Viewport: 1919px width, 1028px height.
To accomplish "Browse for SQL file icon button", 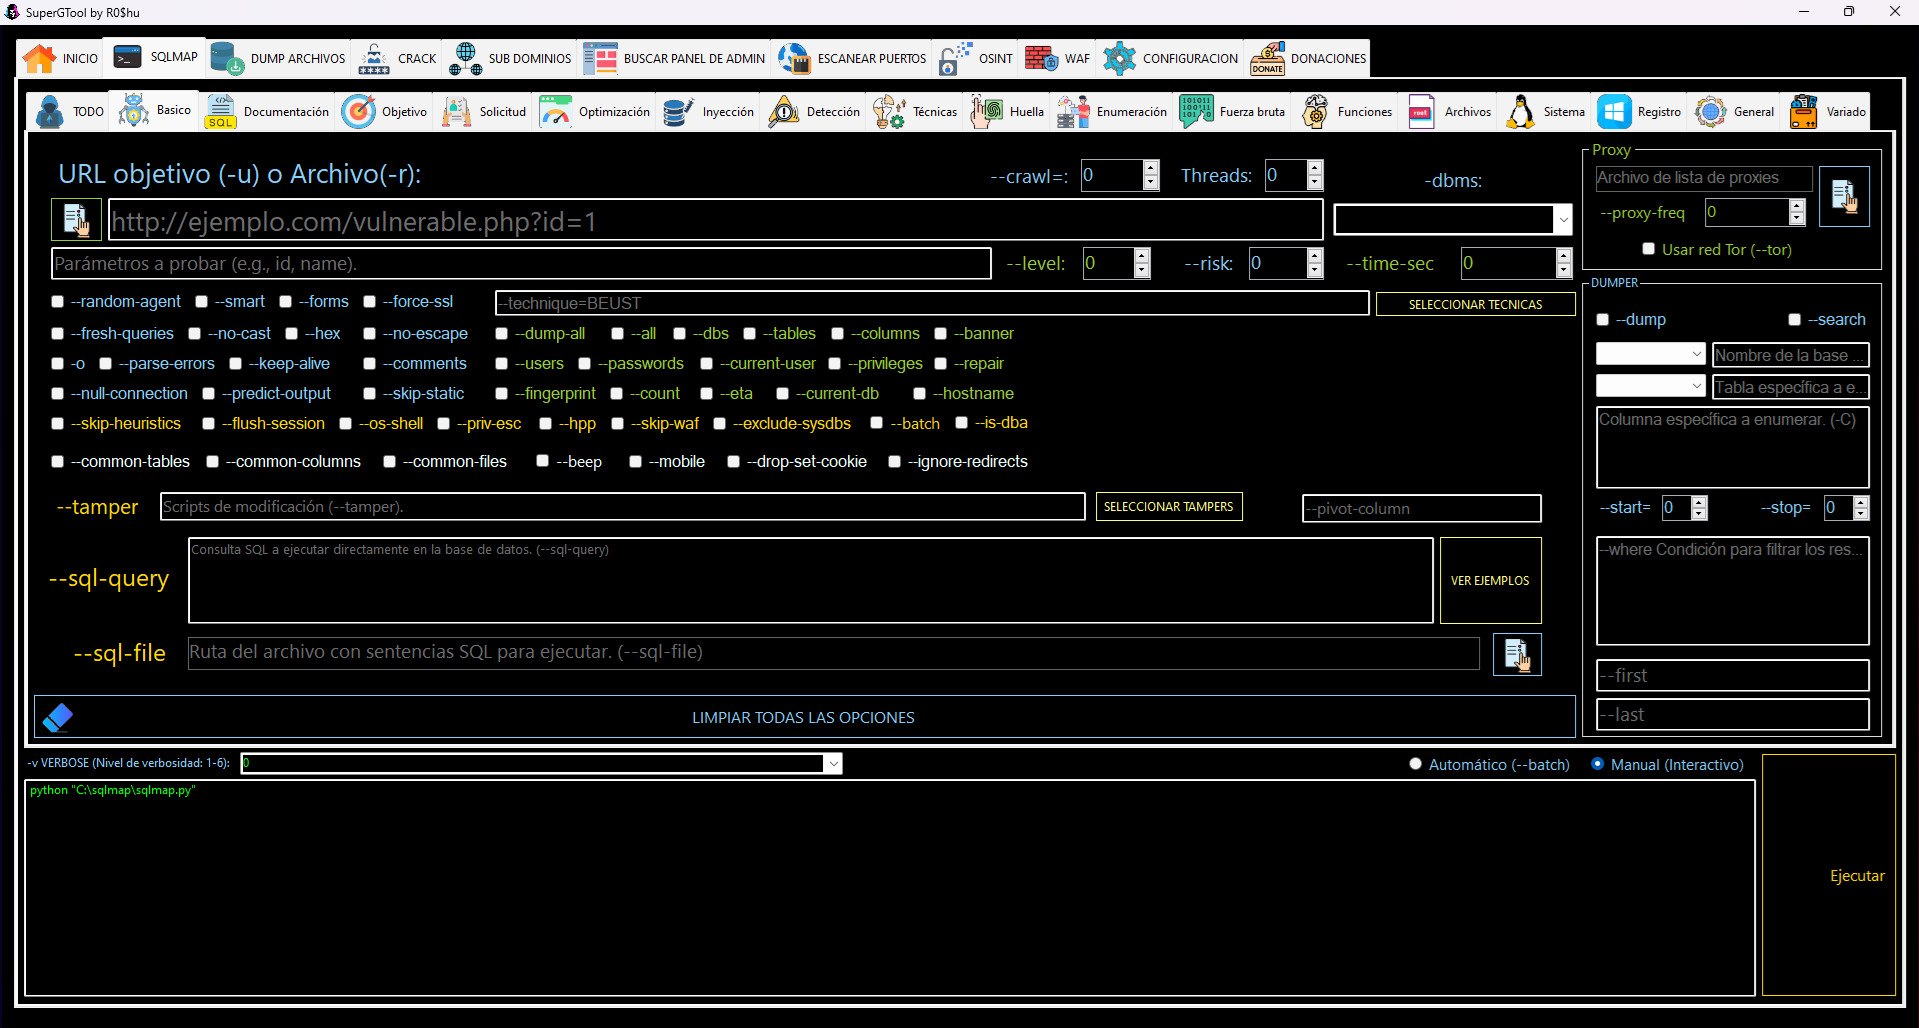I will click(1517, 655).
